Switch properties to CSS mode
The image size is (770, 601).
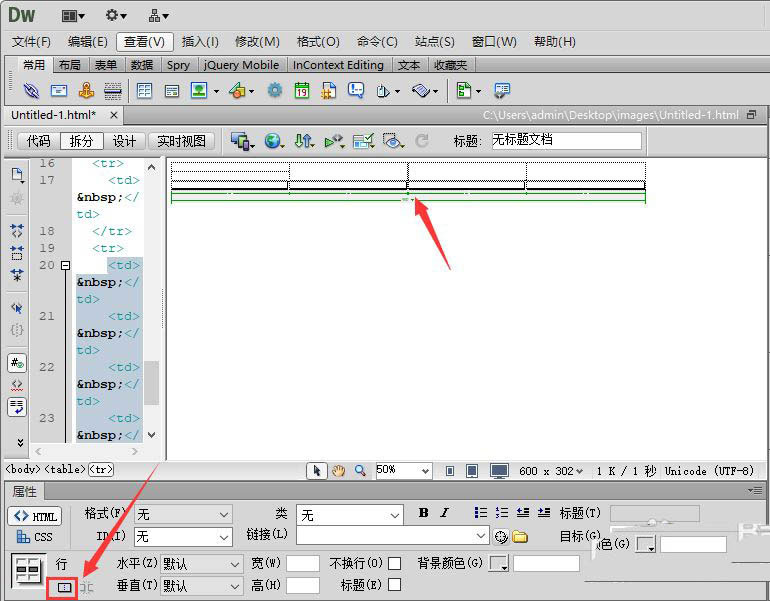[x=34, y=537]
